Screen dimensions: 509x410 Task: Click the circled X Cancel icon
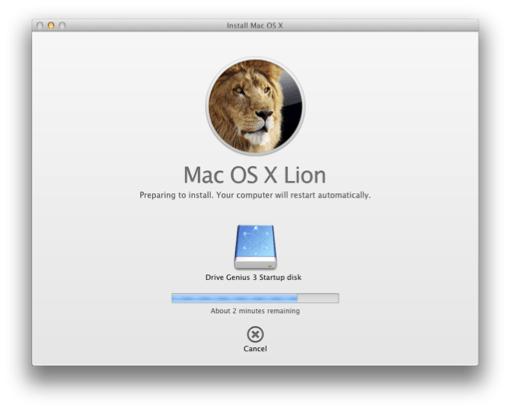[x=255, y=334]
